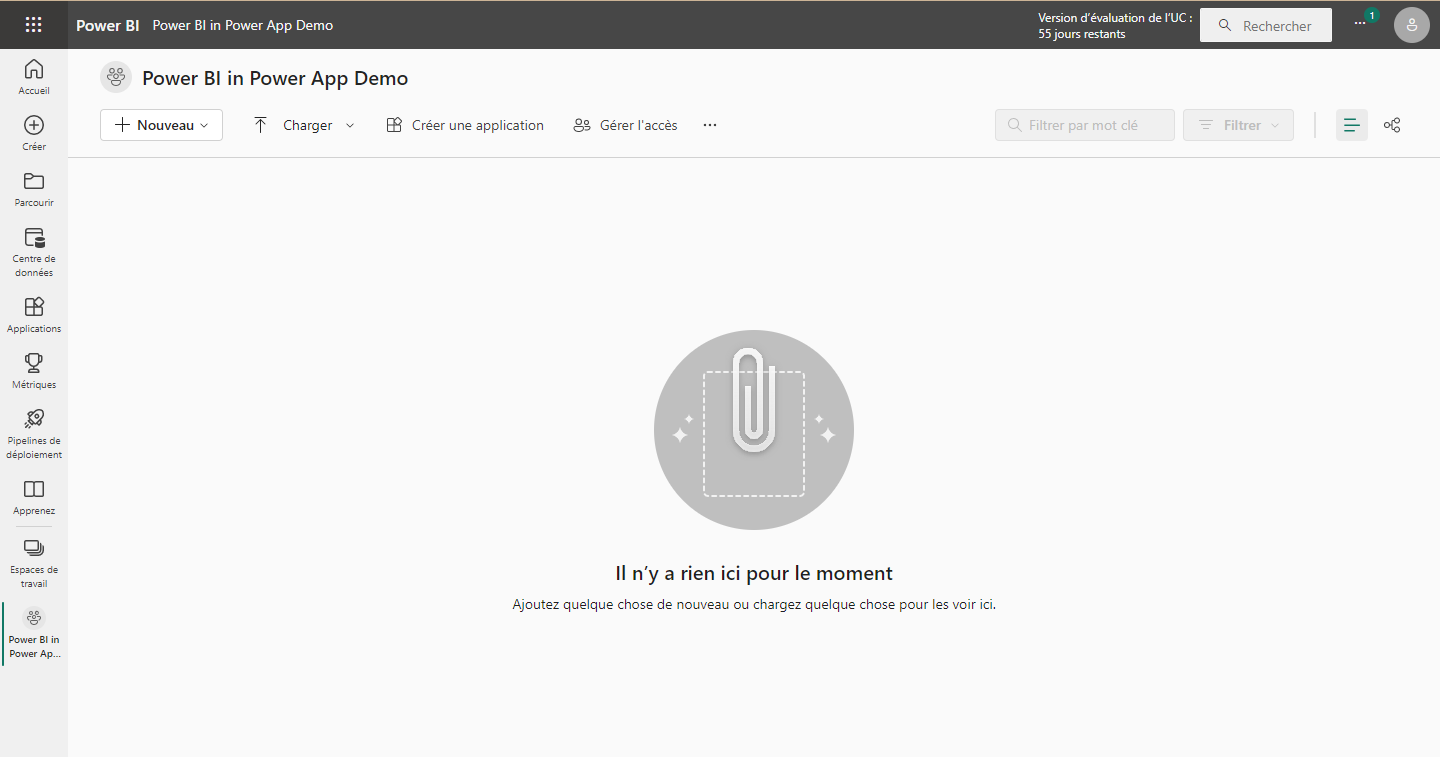1440x757 pixels.
Task: Click Gérer l'accès button
Action: pos(625,125)
